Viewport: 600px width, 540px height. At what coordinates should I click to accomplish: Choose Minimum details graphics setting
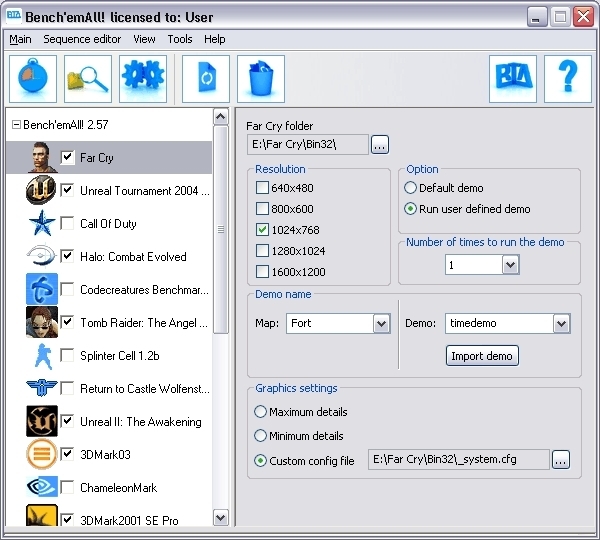coord(260,436)
